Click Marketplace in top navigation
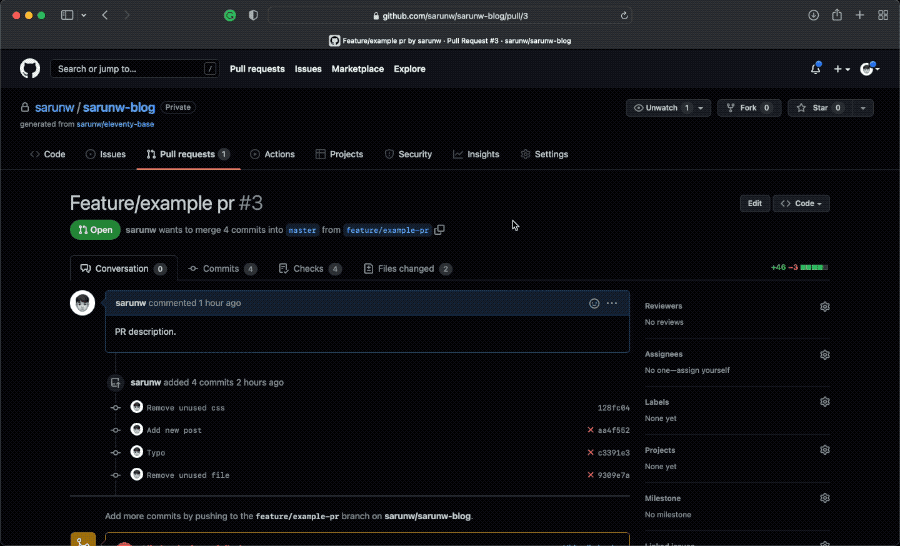This screenshot has height=546, width=900. [358, 69]
